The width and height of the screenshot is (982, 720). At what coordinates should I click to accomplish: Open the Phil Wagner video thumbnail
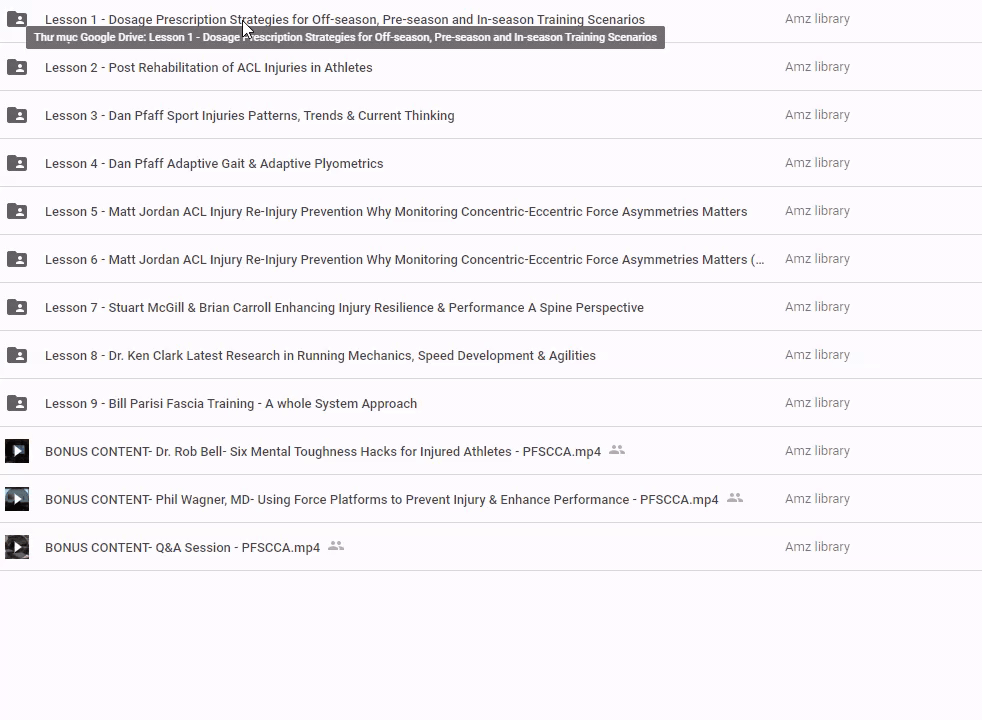click(x=17, y=499)
